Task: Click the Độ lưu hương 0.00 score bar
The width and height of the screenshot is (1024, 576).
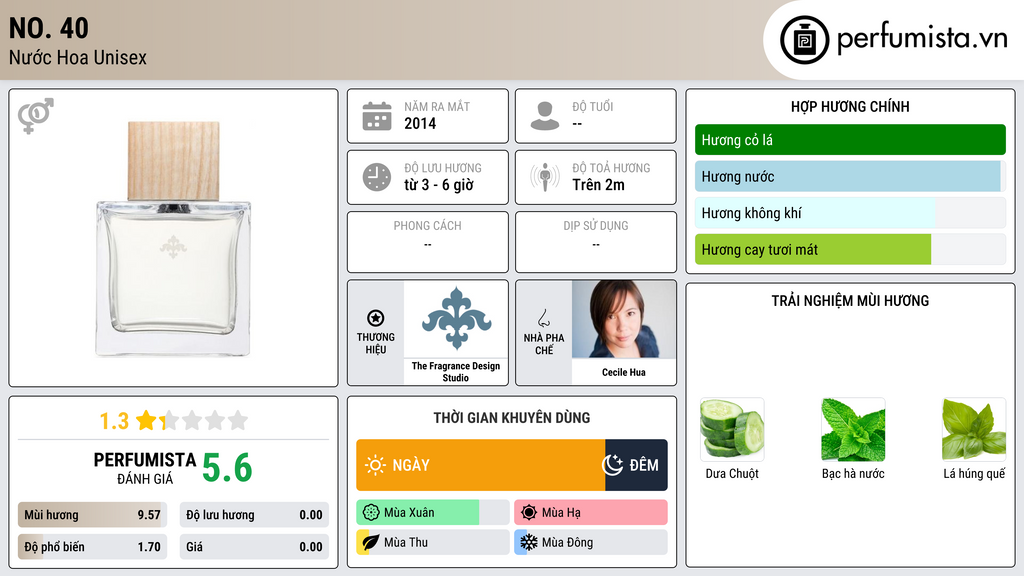Action: (x=254, y=515)
